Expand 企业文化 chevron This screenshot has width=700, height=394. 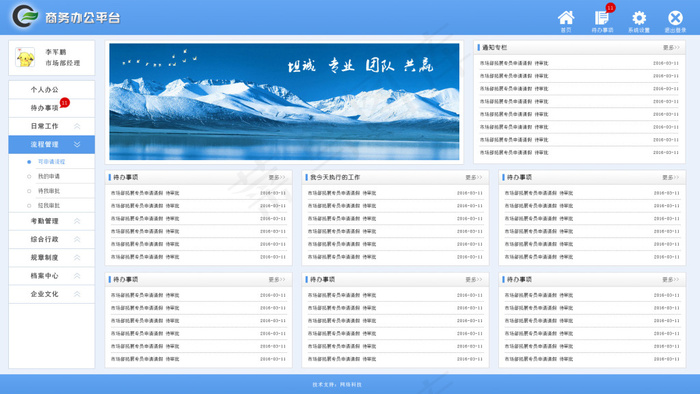tap(77, 294)
